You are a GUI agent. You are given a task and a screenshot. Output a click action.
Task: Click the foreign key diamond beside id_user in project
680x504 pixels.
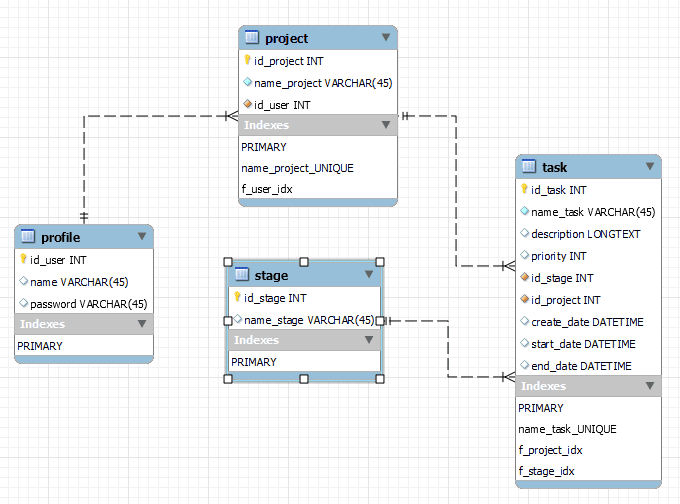[x=247, y=104]
